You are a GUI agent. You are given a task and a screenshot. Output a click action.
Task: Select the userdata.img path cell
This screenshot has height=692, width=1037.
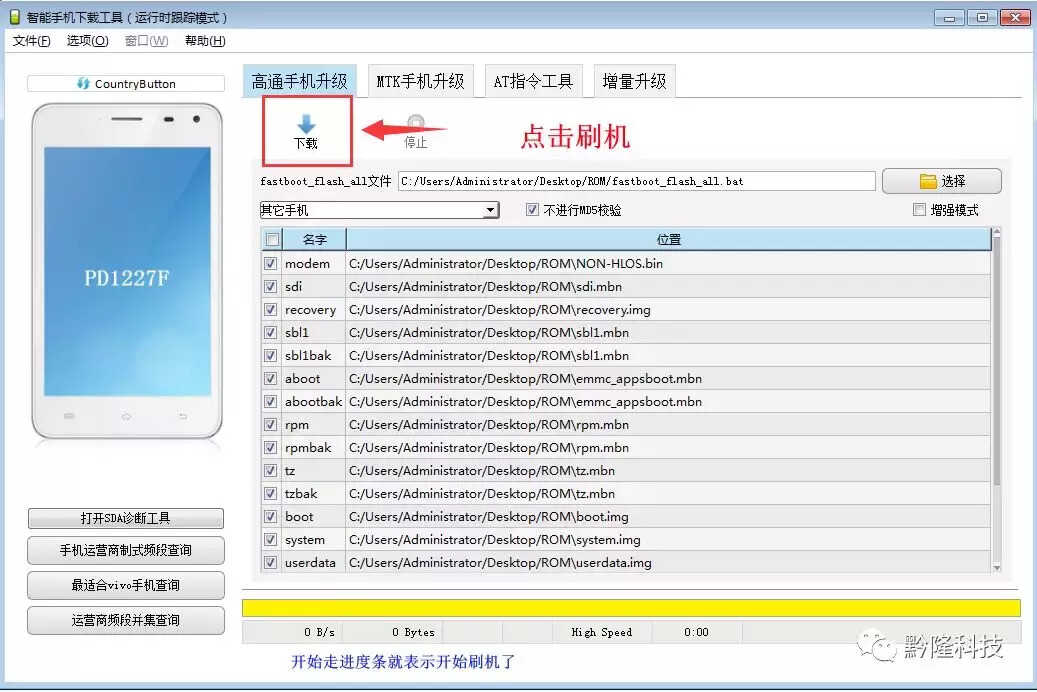pyautogui.click(x=669, y=562)
